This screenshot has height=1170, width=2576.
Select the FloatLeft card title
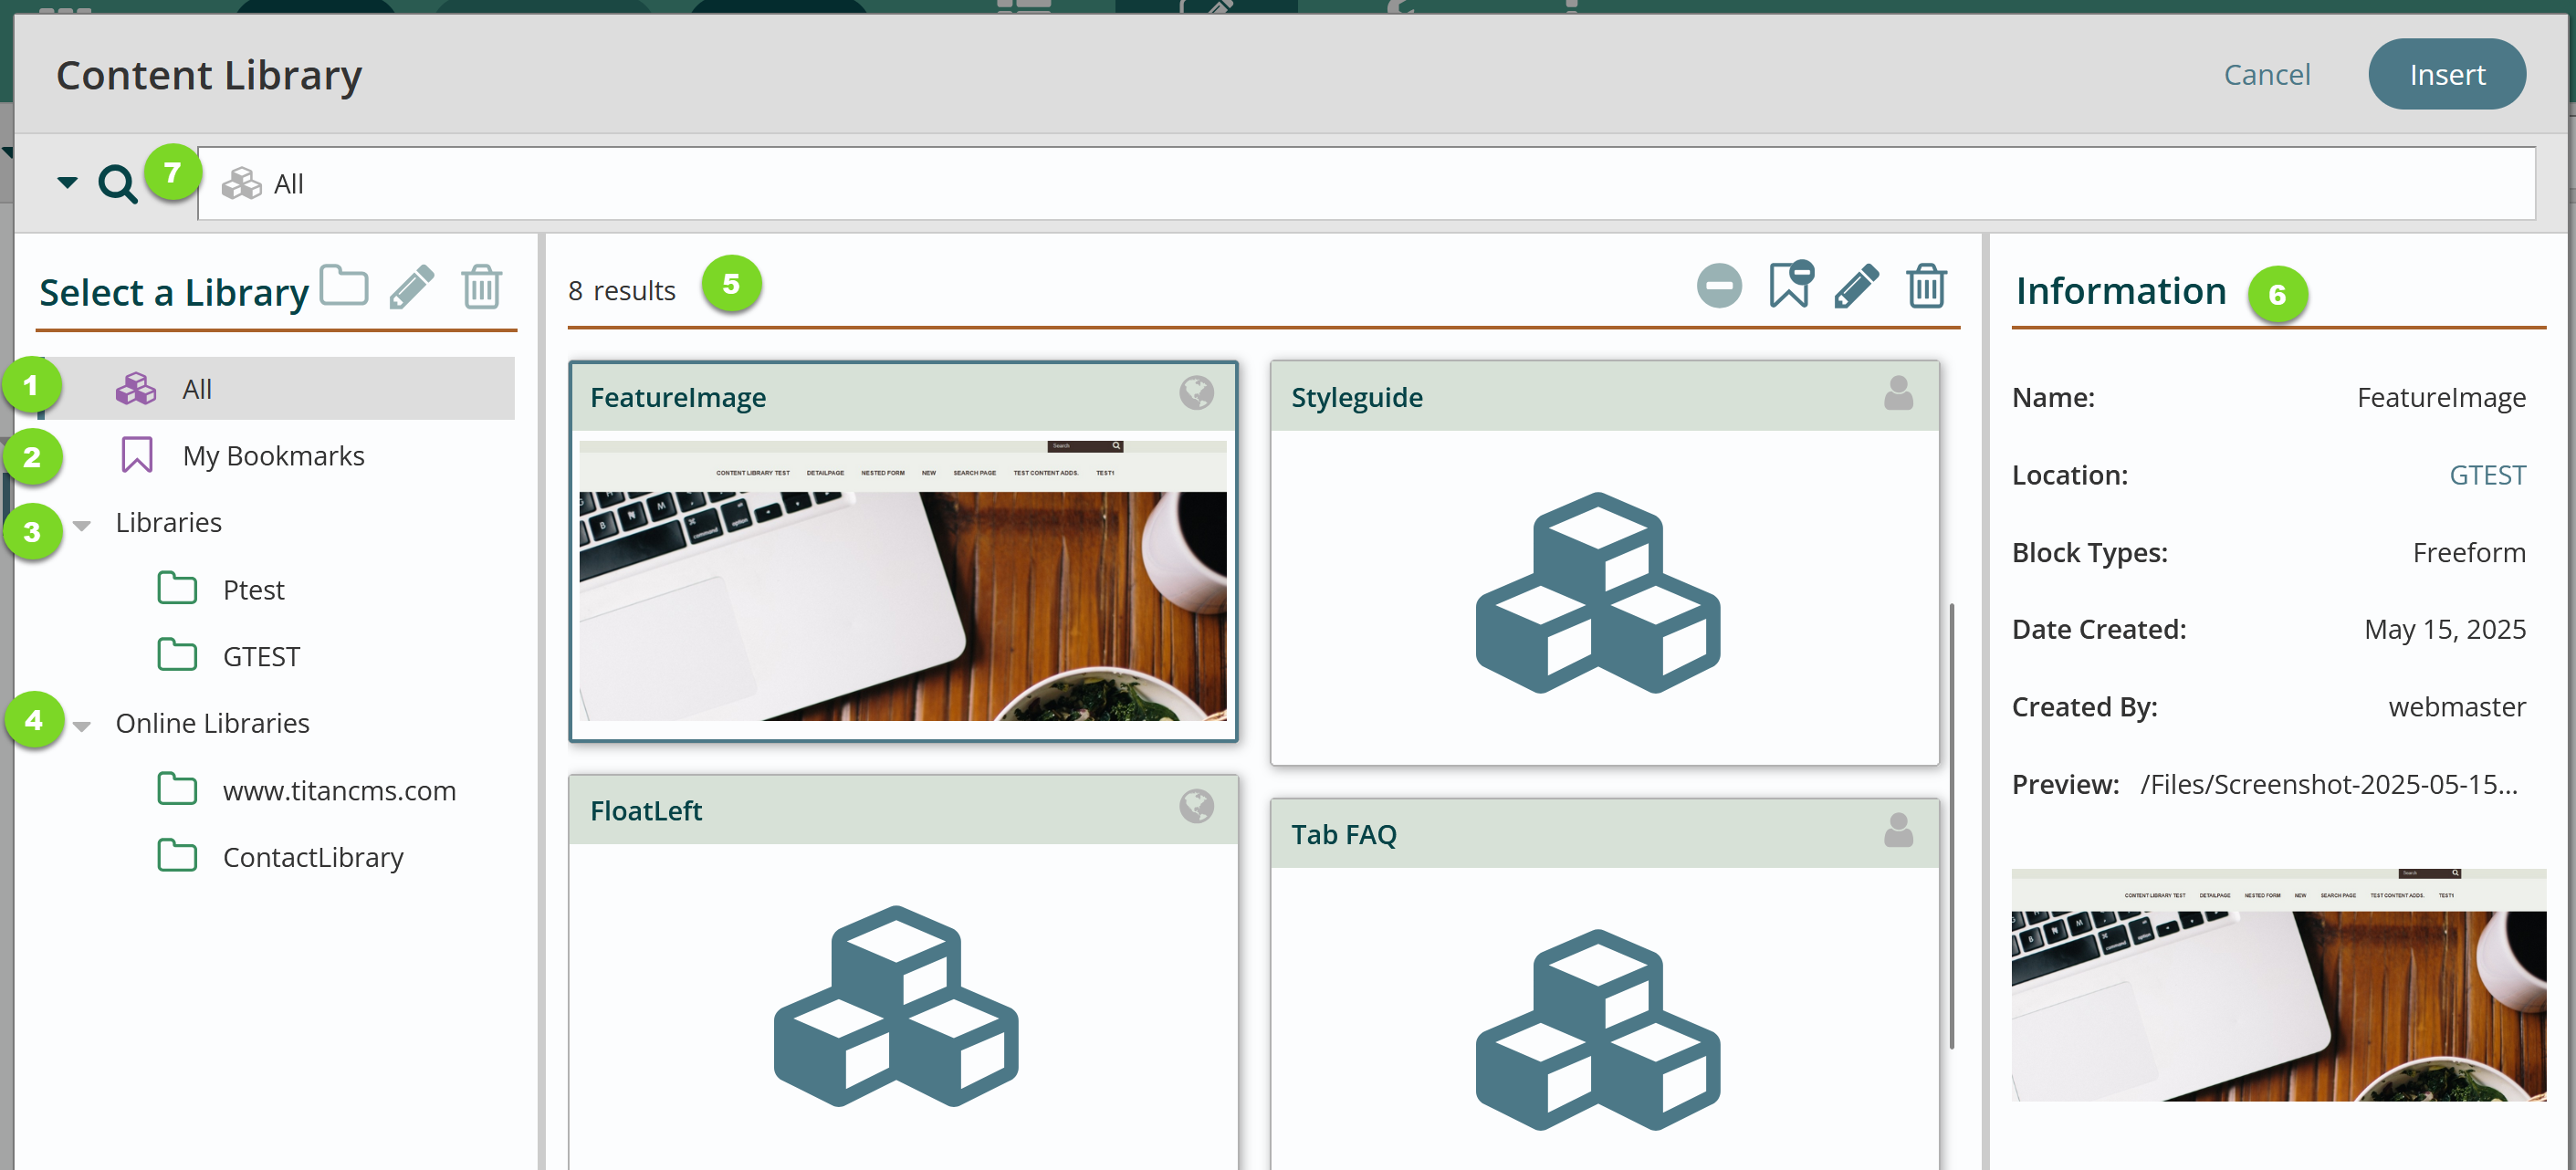(x=646, y=811)
